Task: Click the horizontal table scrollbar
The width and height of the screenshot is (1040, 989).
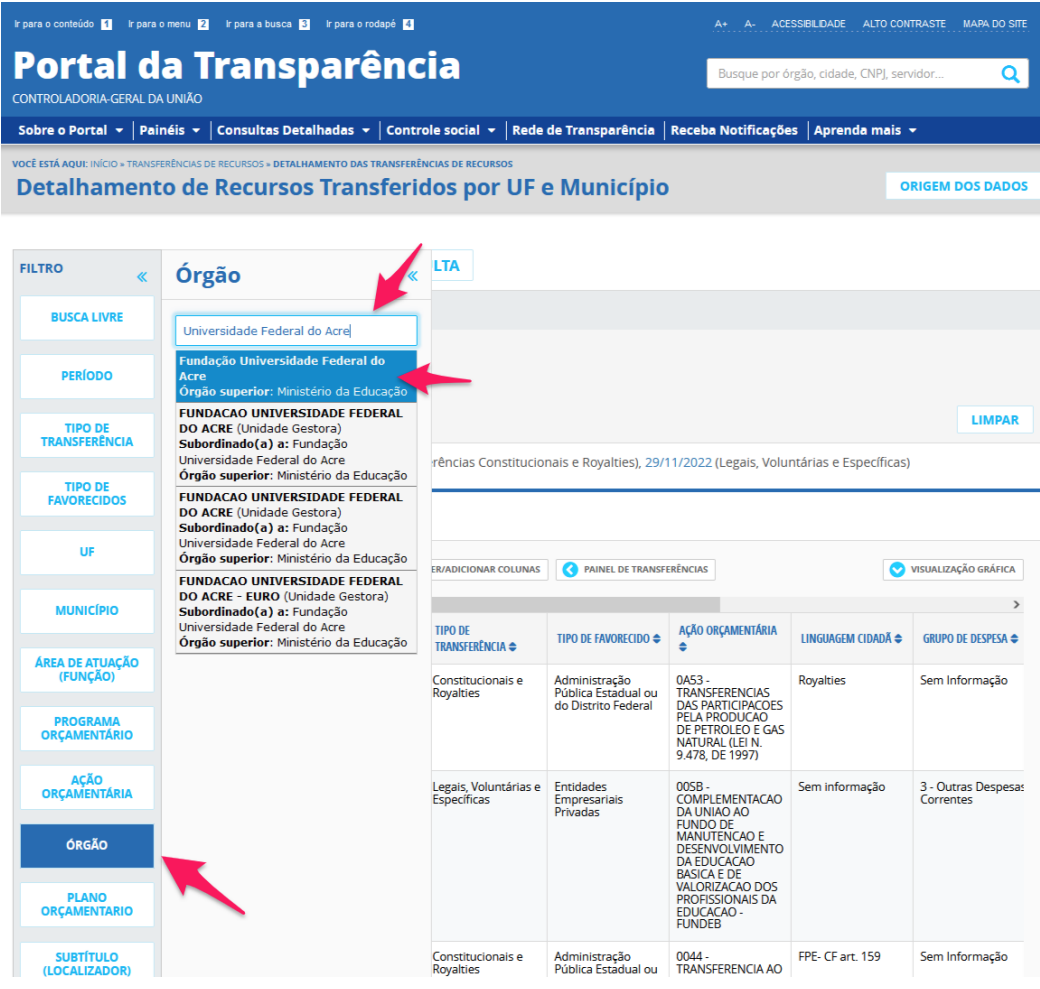Action: (575, 604)
